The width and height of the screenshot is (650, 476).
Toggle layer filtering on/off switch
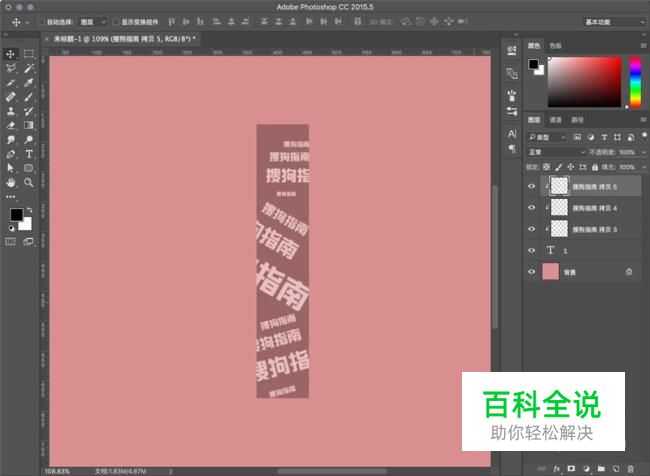coord(644,135)
